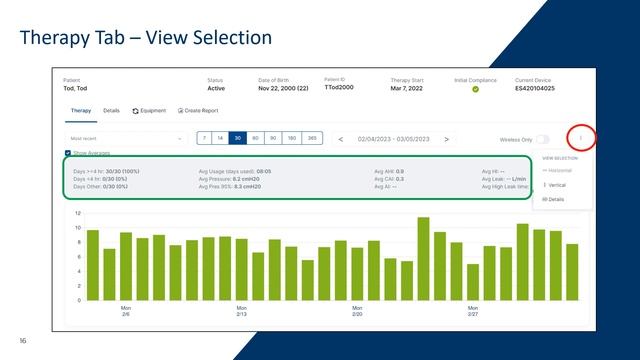
Task: Go to previous date range arrow
Action: click(x=341, y=140)
